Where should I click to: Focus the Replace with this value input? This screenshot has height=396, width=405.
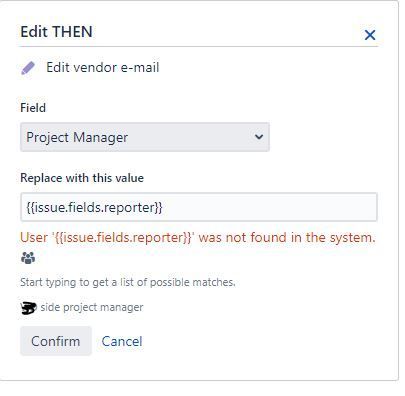click(x=199, y=207)
